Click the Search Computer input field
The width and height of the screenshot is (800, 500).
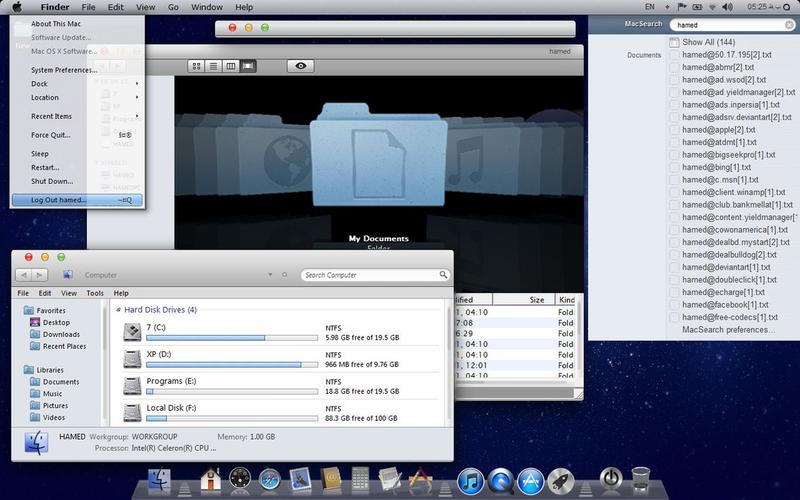(x=368, y=274)
